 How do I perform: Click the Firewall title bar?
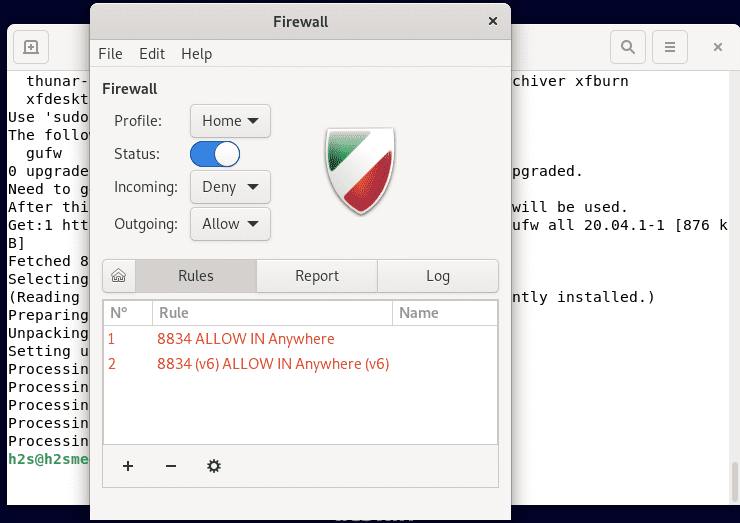(x=300, y=22)
